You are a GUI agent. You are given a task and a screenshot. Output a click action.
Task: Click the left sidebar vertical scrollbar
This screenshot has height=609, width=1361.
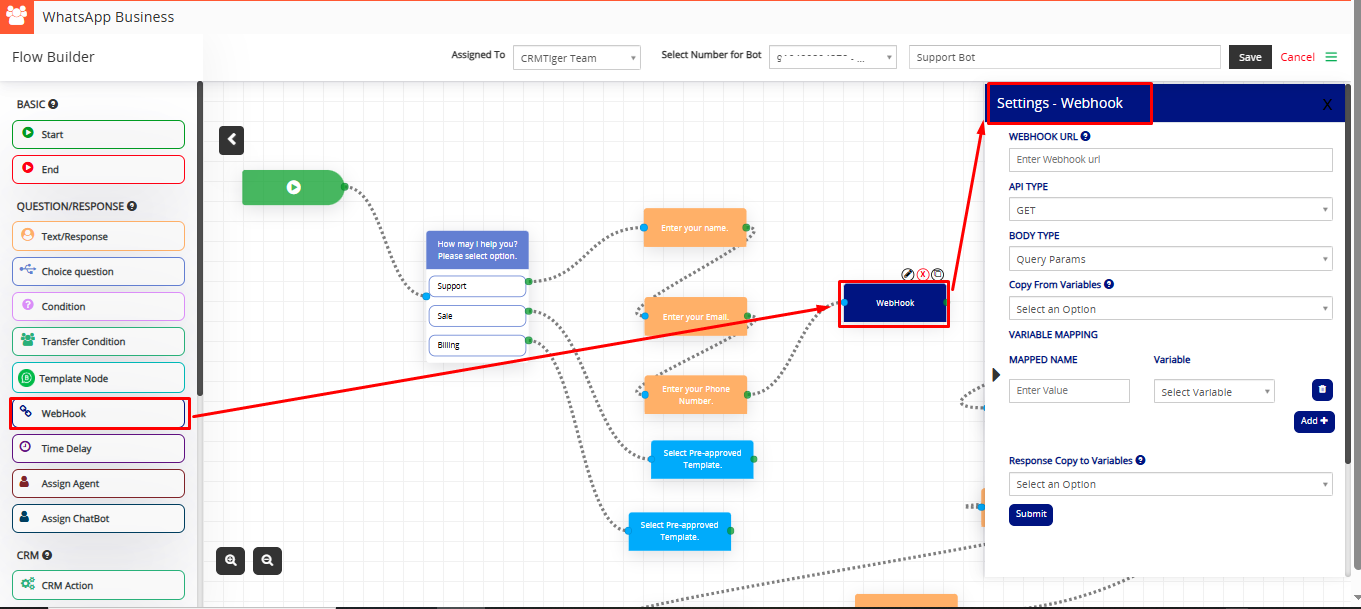click(x=200, y=240)
